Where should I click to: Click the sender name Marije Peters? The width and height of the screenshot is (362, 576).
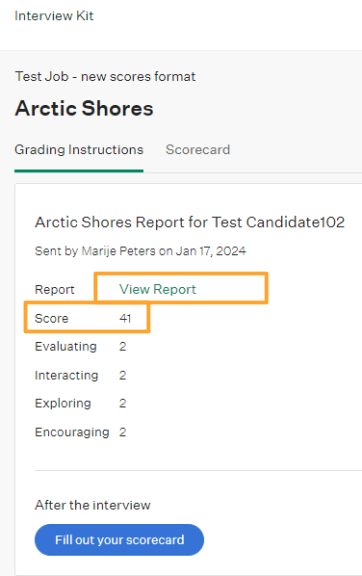pyautogui.click(x=118, y=251)
